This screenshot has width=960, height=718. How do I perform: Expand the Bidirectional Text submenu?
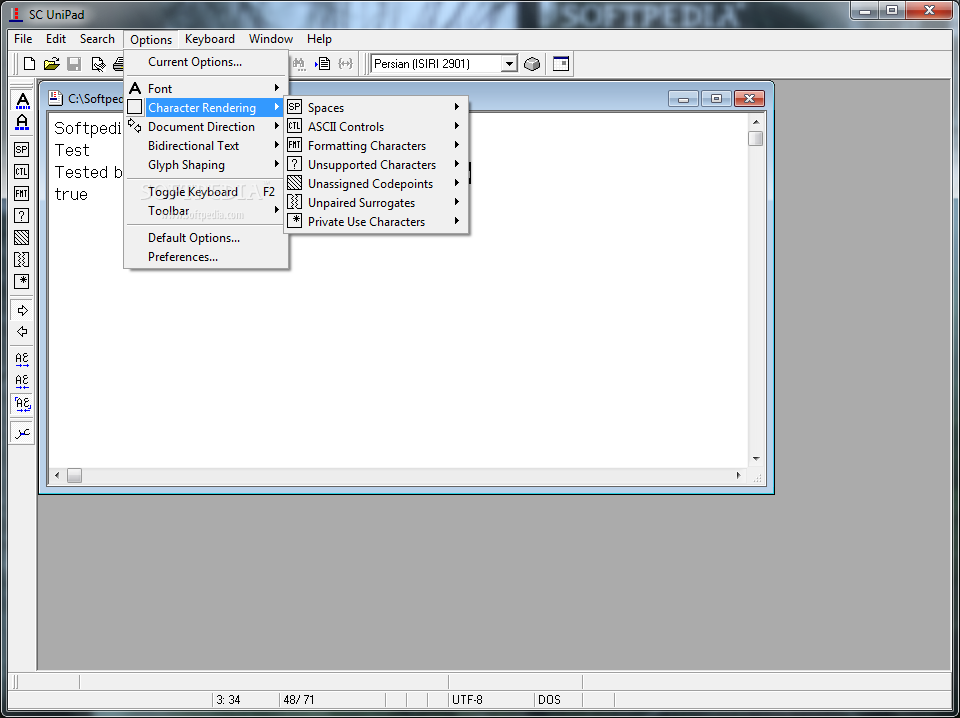coord(206,146)
